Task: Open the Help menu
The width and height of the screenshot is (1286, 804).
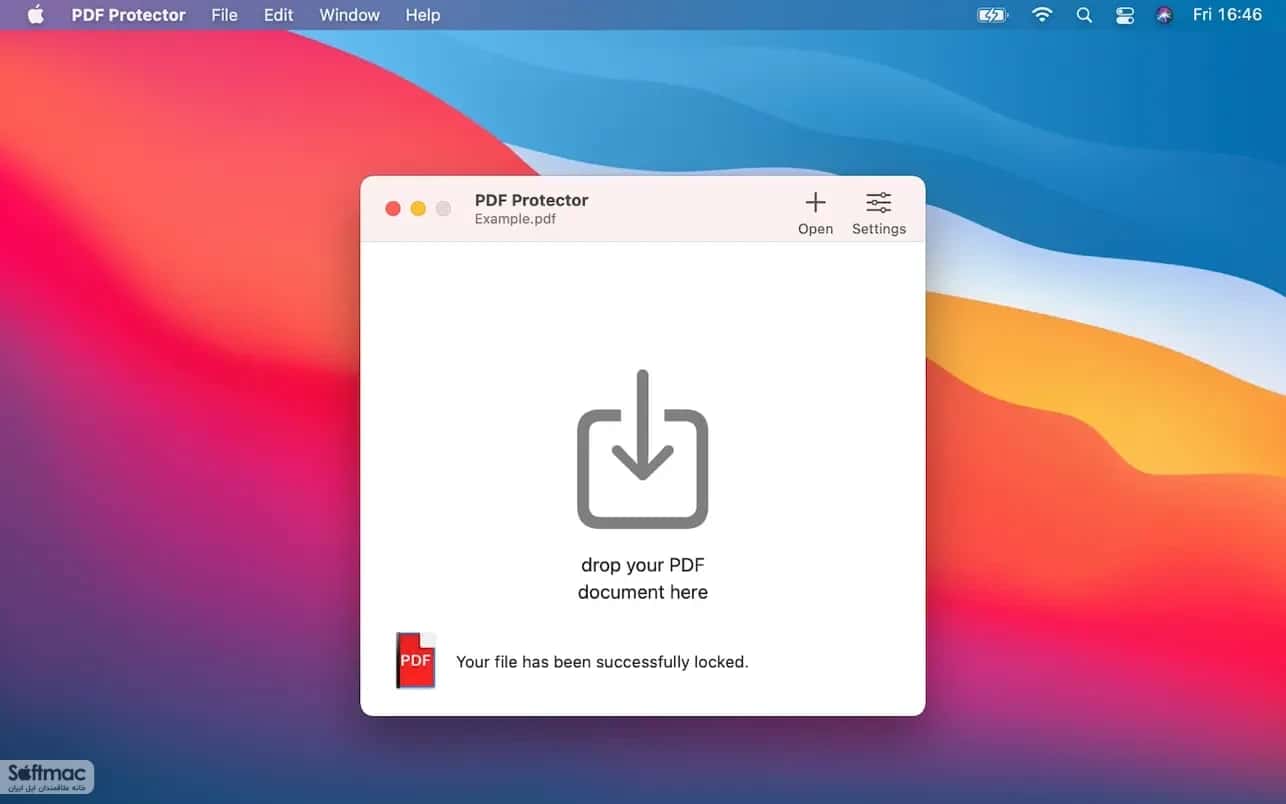Action: 423,15
